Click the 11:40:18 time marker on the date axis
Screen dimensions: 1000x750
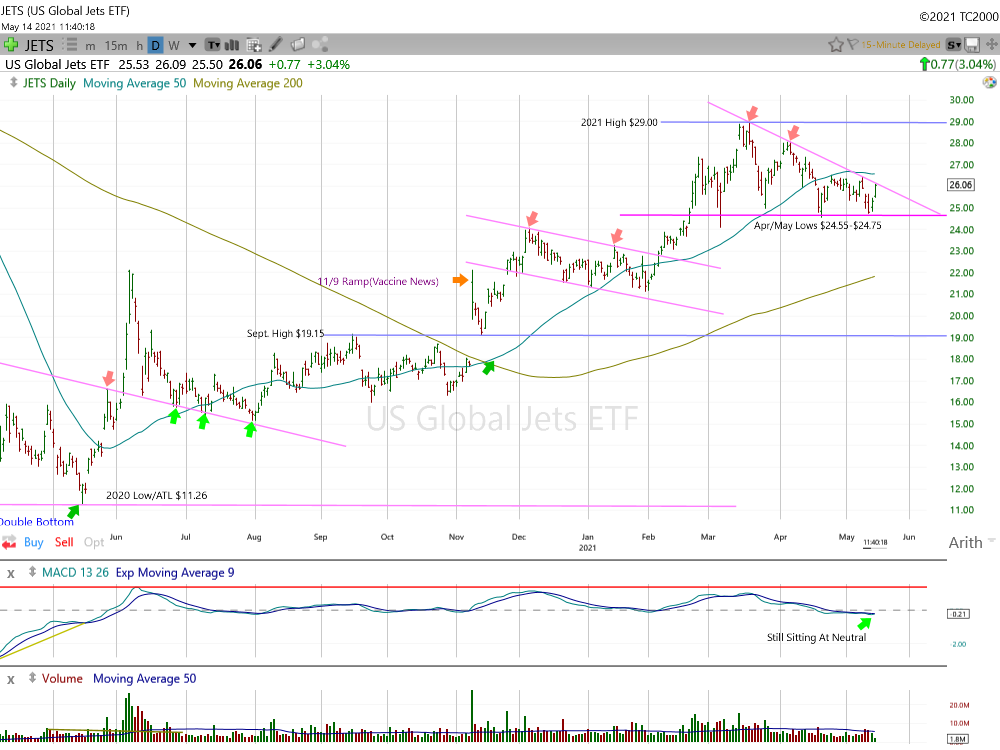click(875, 543)
